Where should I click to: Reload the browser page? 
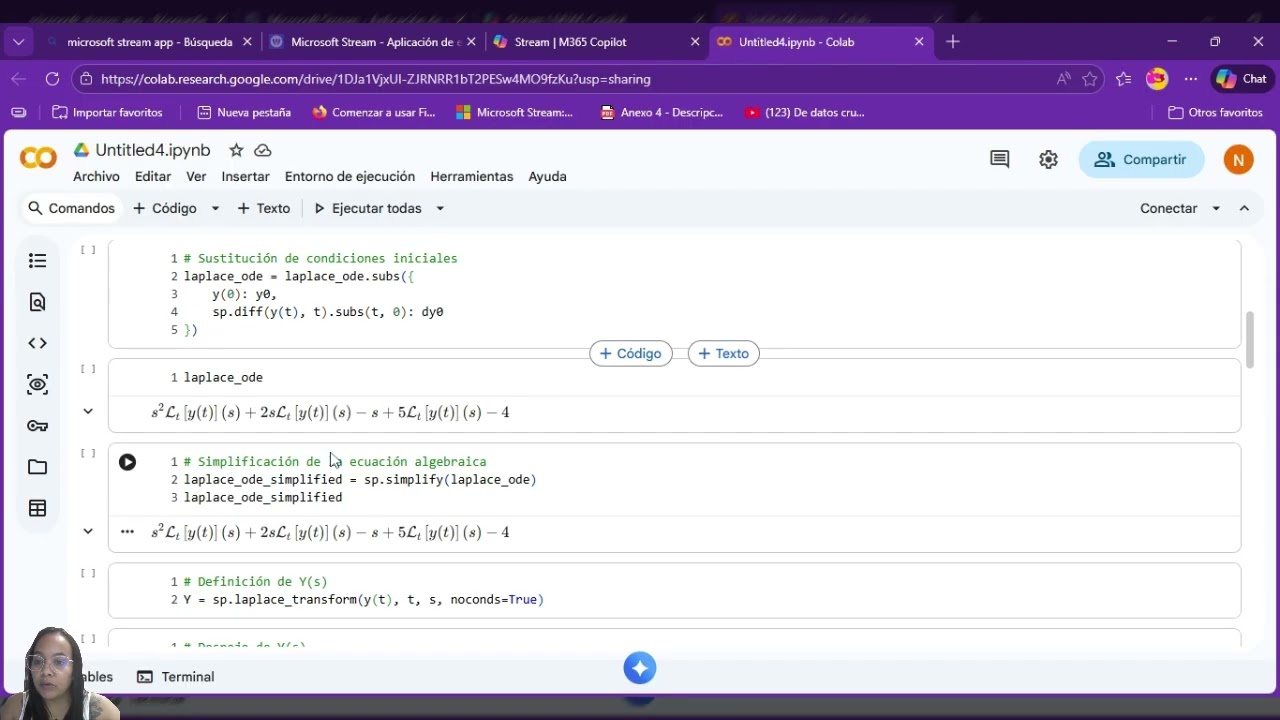pos(52,79)
